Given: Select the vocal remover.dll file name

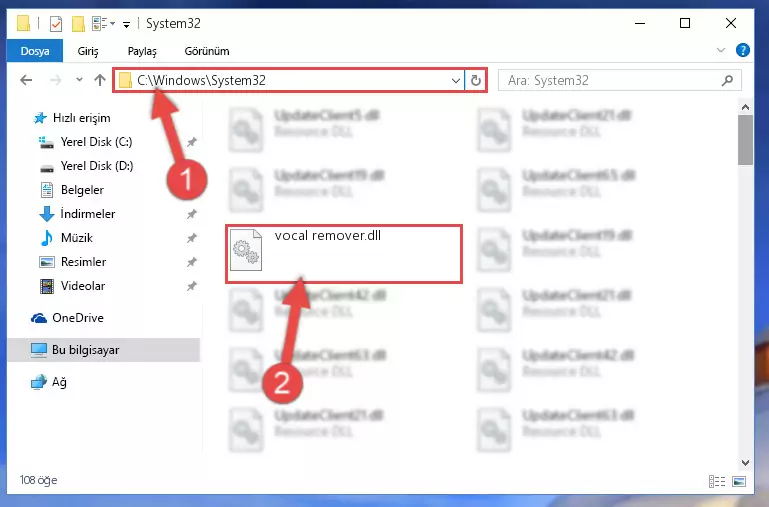Looking at the screenshot, I should [328, 236].
